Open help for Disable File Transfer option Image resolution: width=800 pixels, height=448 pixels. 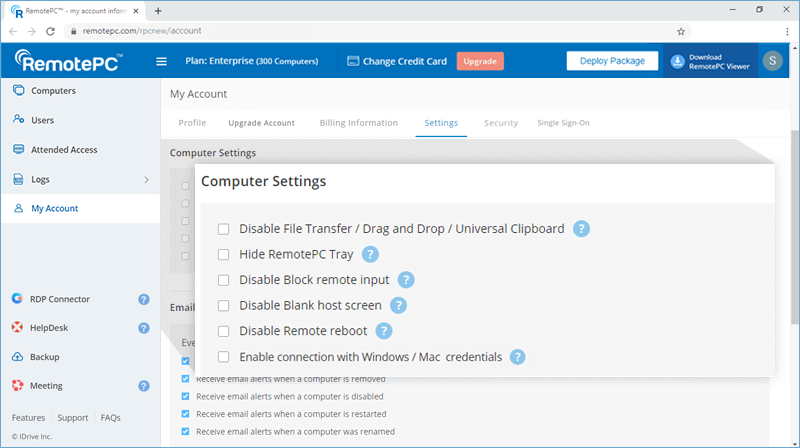pos(581,229)
